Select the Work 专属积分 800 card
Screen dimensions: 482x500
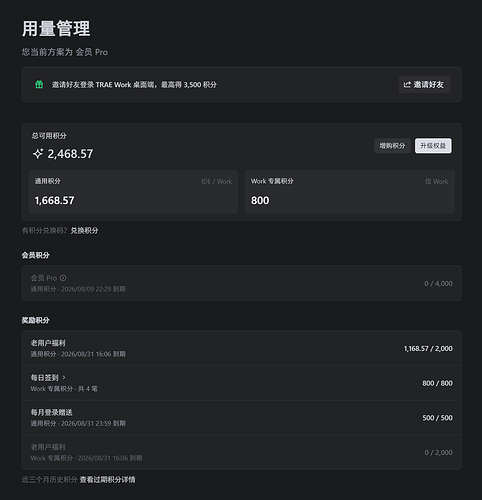click(x=350, y=192)
